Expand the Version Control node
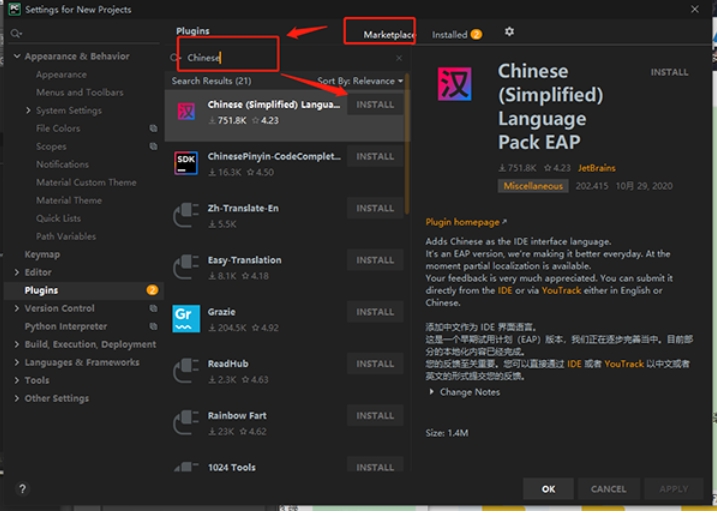717x516 pixels. click(x=17, y=308)
